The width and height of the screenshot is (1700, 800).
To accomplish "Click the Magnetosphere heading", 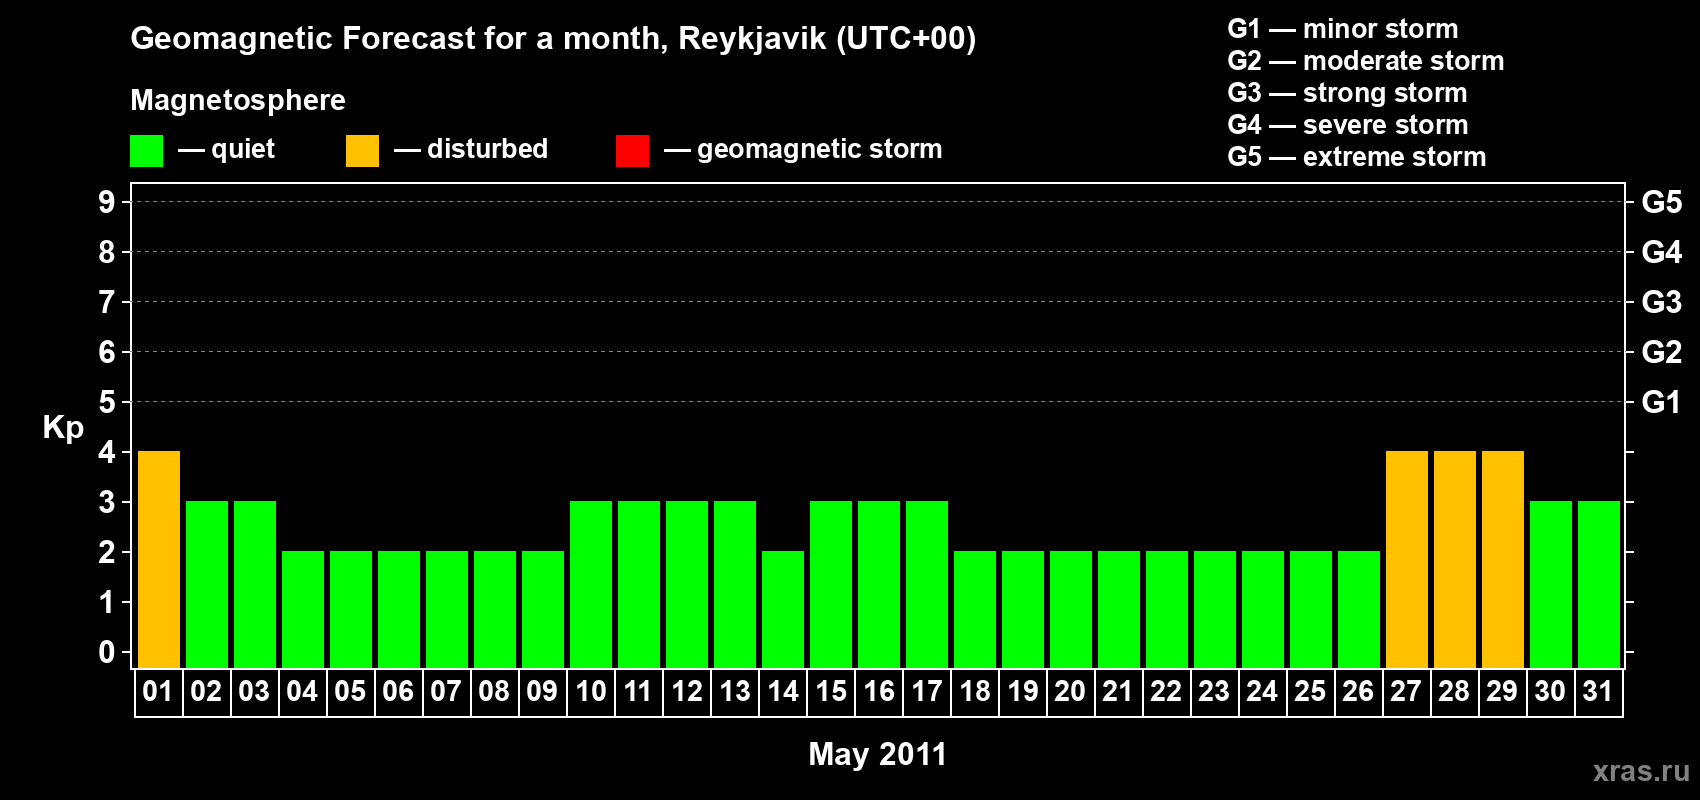I will pyautogui.click(x=238, y=101).
